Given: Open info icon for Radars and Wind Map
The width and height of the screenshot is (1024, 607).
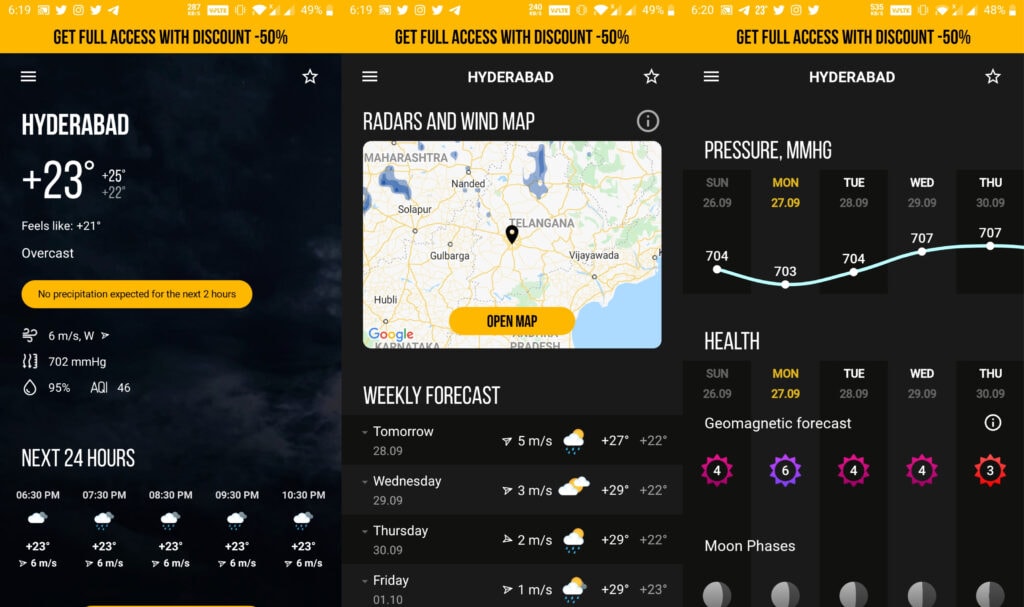Looking at the screenshot, I should (648, 121).
